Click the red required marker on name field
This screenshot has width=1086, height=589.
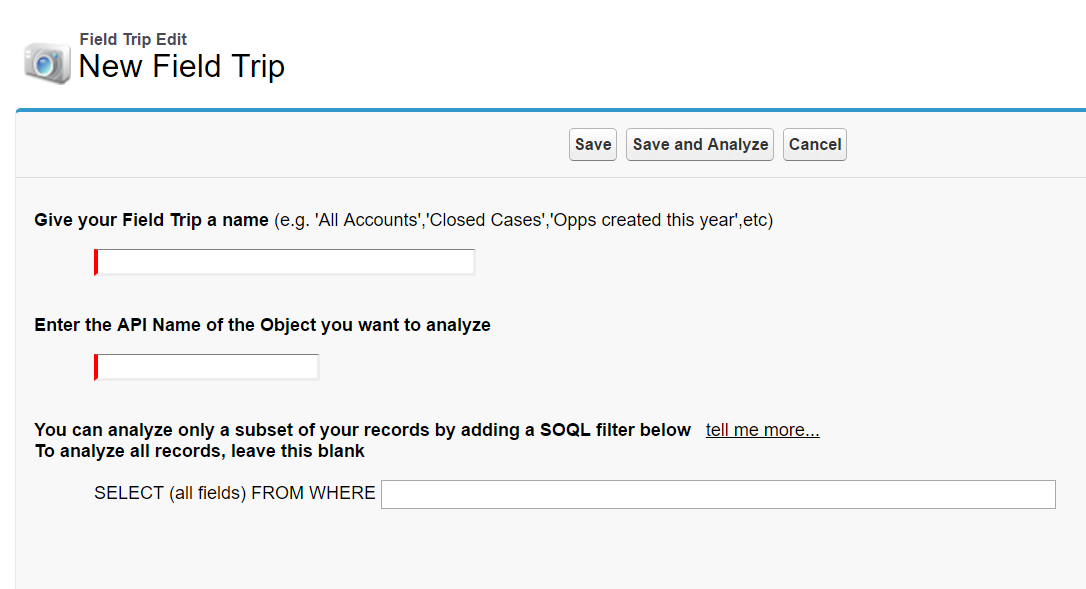(96, 262)
